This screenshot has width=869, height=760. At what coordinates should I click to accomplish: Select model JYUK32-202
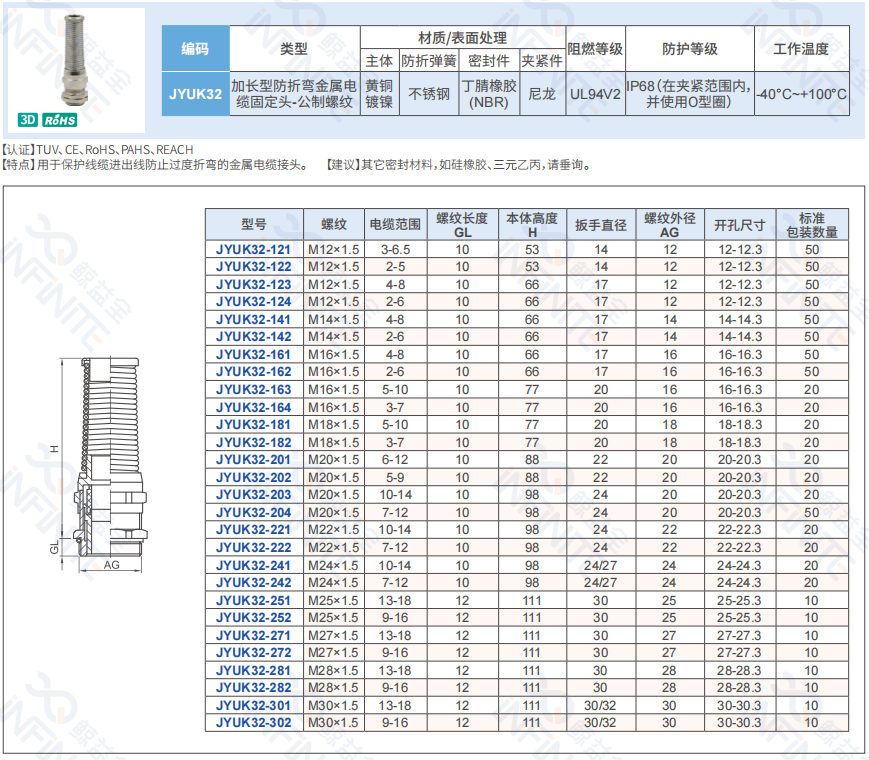[254, 477]
